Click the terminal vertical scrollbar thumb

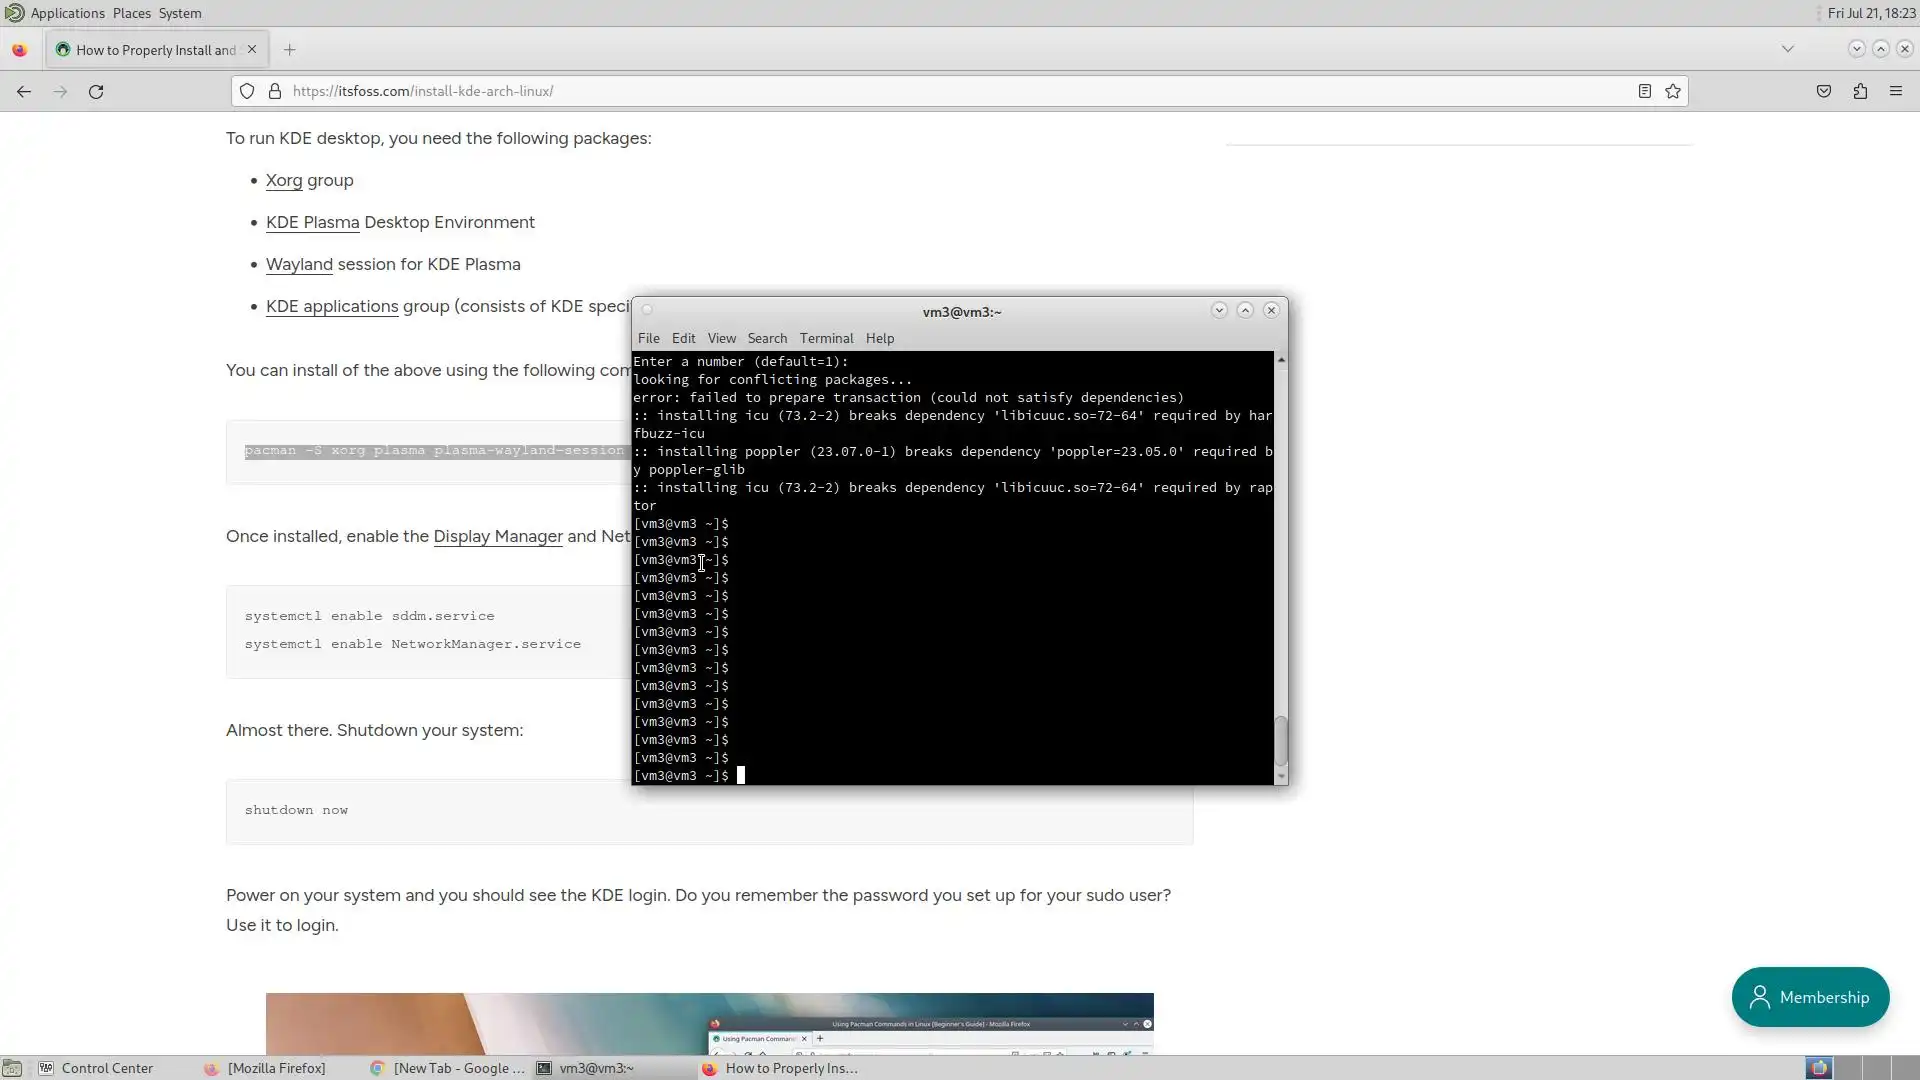tap(1280, 741)
